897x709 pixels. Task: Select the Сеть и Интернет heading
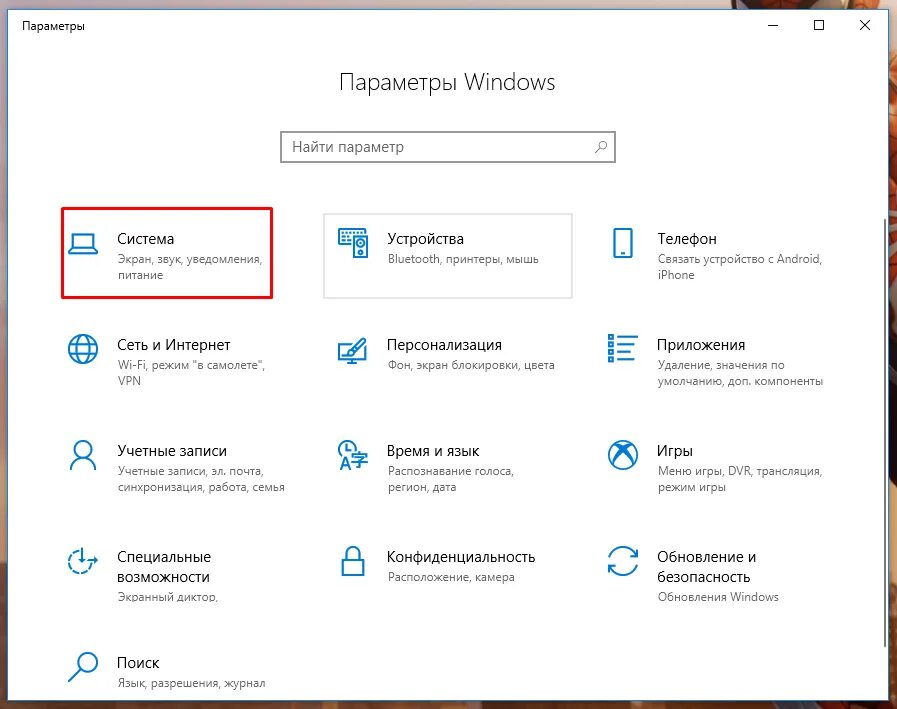[x=173, y=344]
